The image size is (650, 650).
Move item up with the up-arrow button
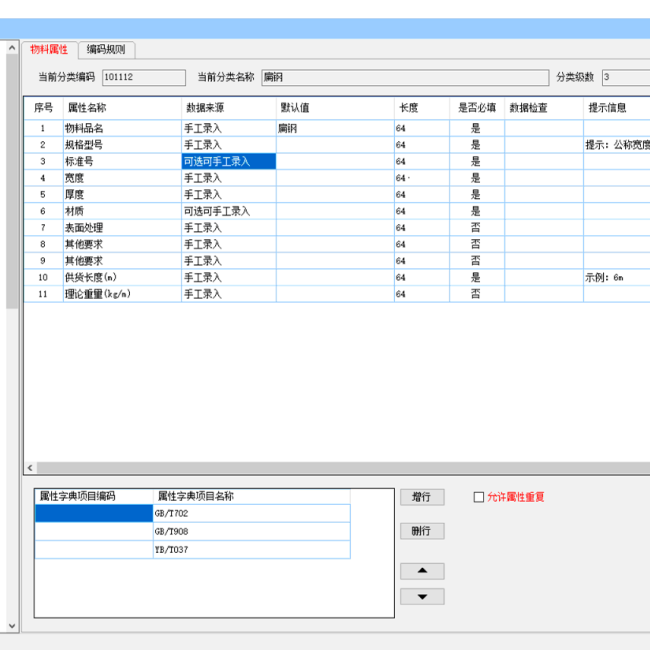point(422,571)
